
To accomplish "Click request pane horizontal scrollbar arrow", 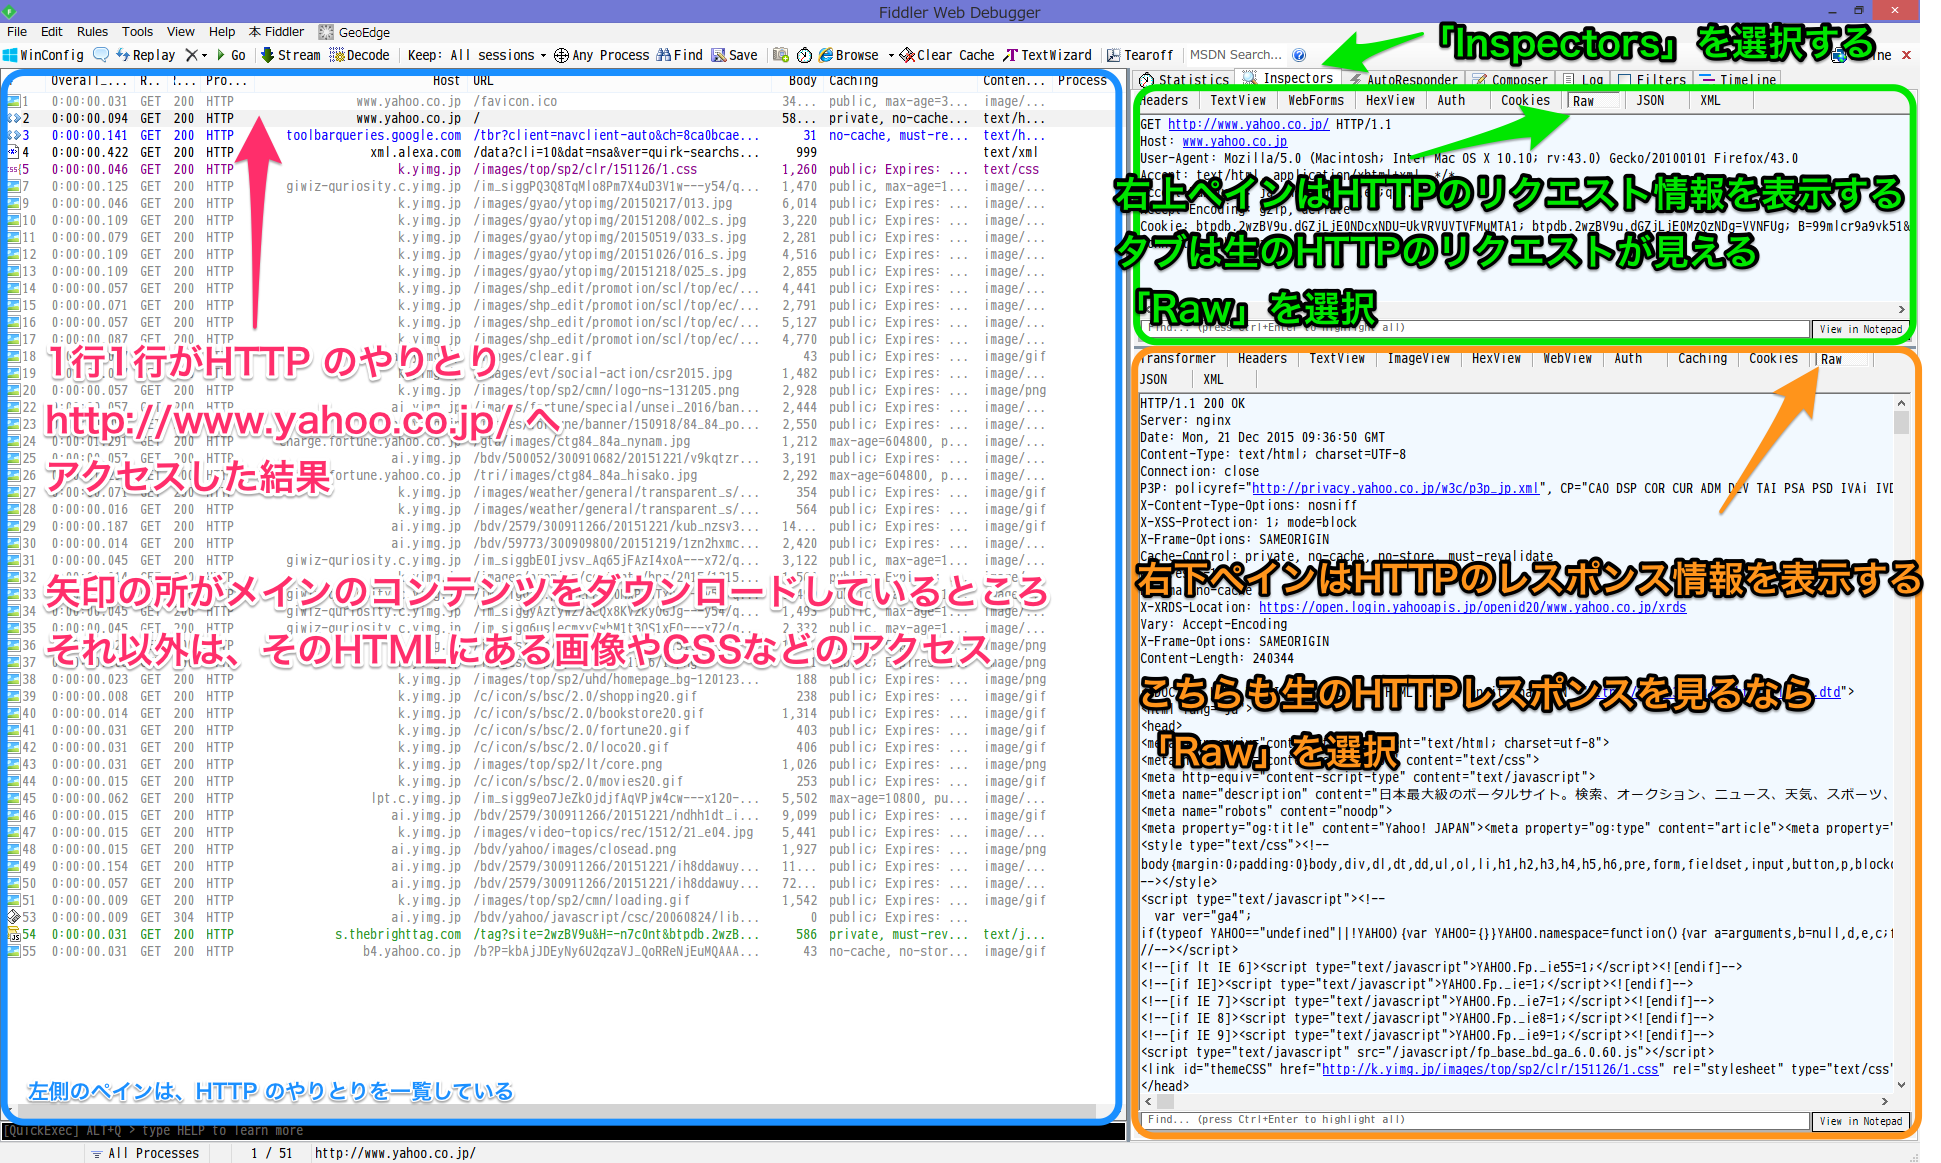I will point(1901,309).
